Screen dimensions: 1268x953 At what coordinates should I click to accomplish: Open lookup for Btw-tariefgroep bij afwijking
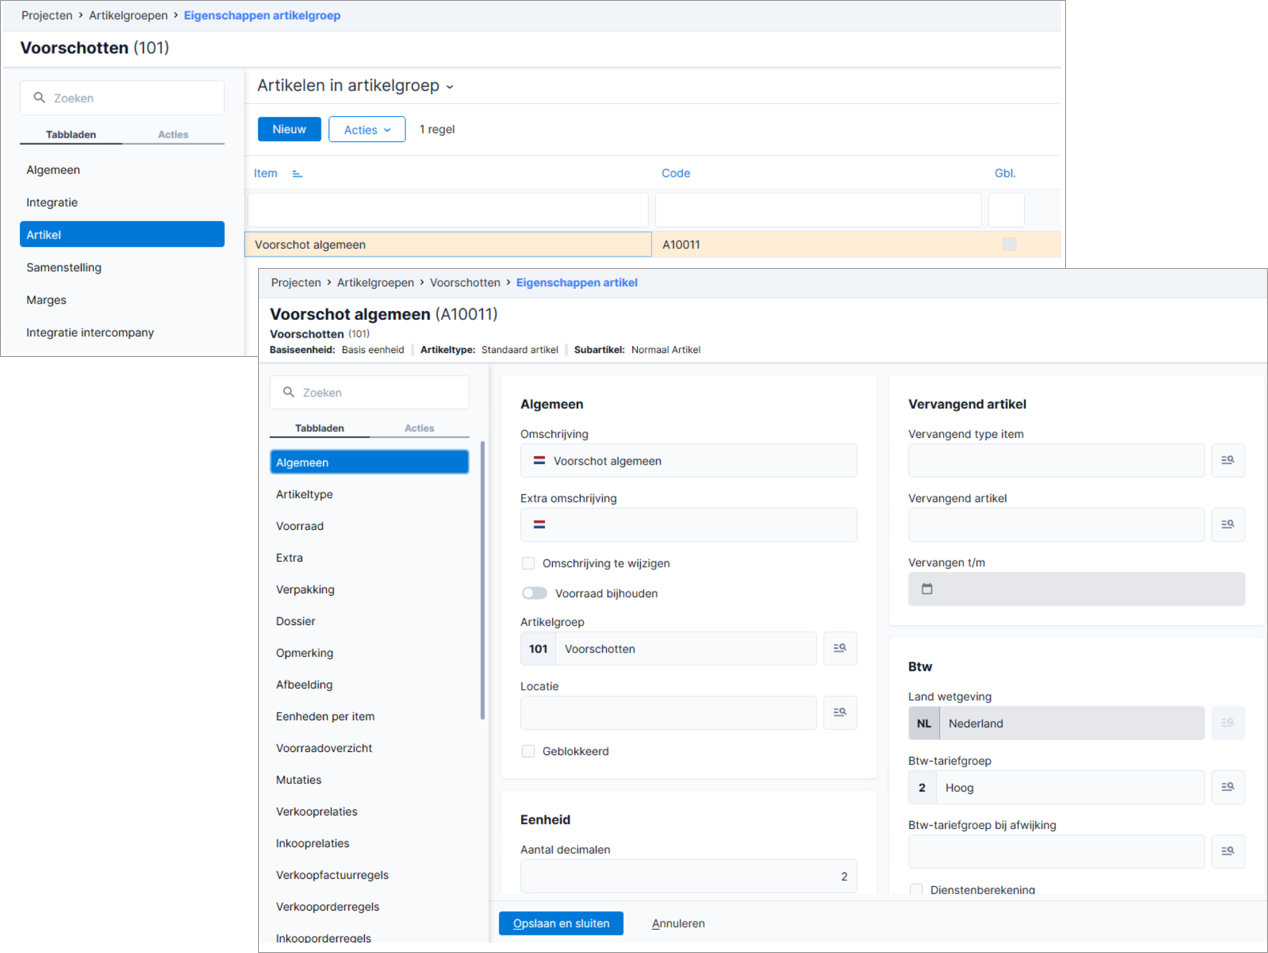click(1228, 852)
